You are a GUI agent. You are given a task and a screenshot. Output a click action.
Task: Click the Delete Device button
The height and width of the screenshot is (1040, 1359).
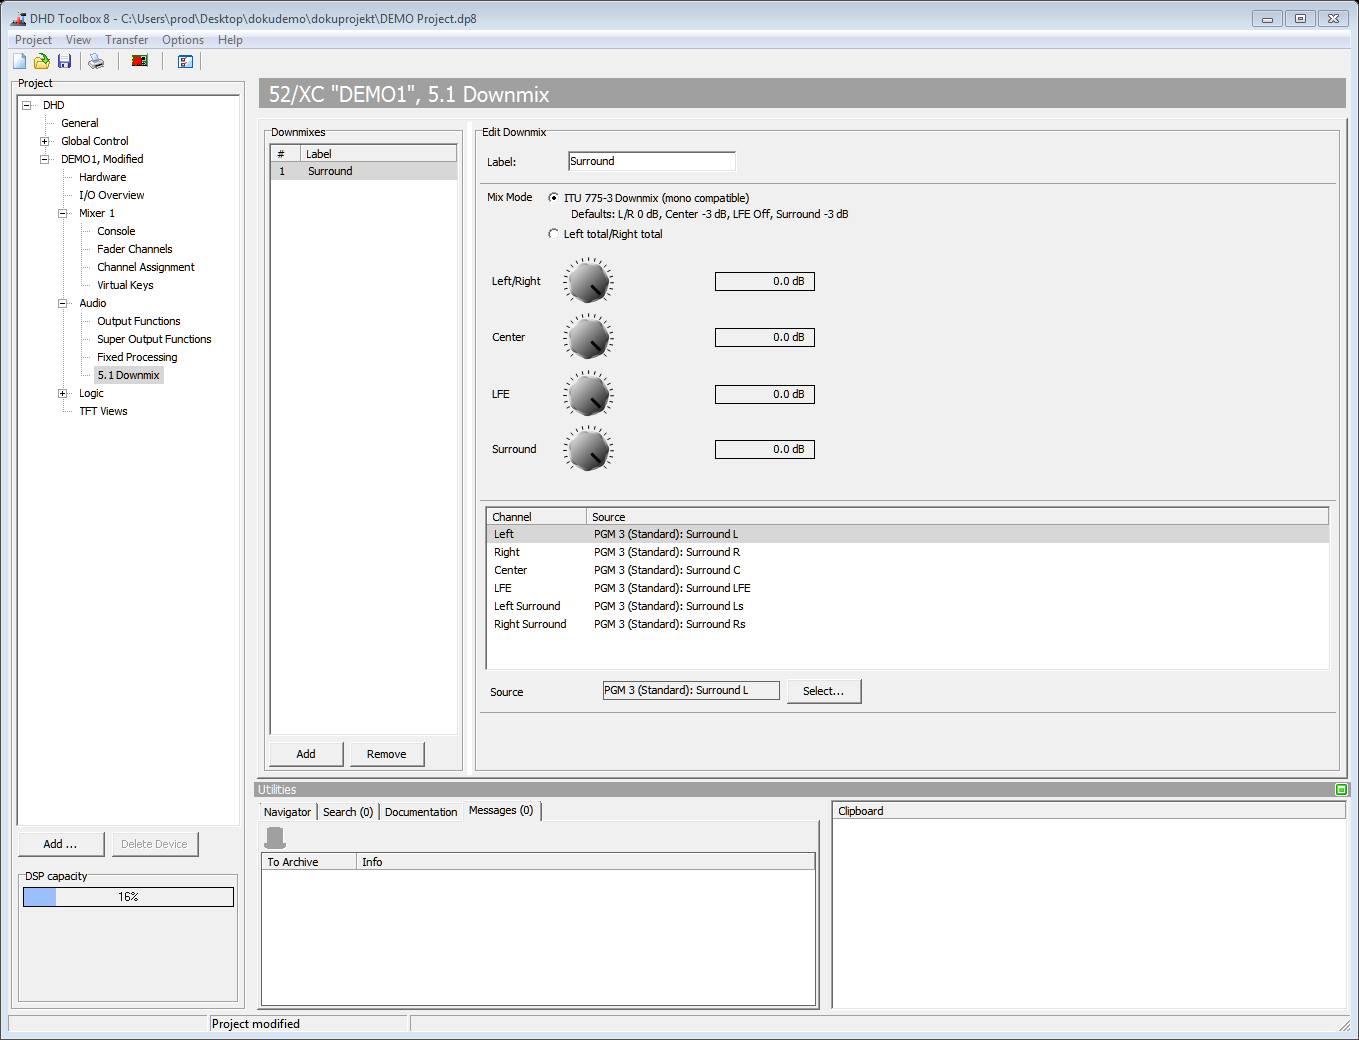pos(155,844)
